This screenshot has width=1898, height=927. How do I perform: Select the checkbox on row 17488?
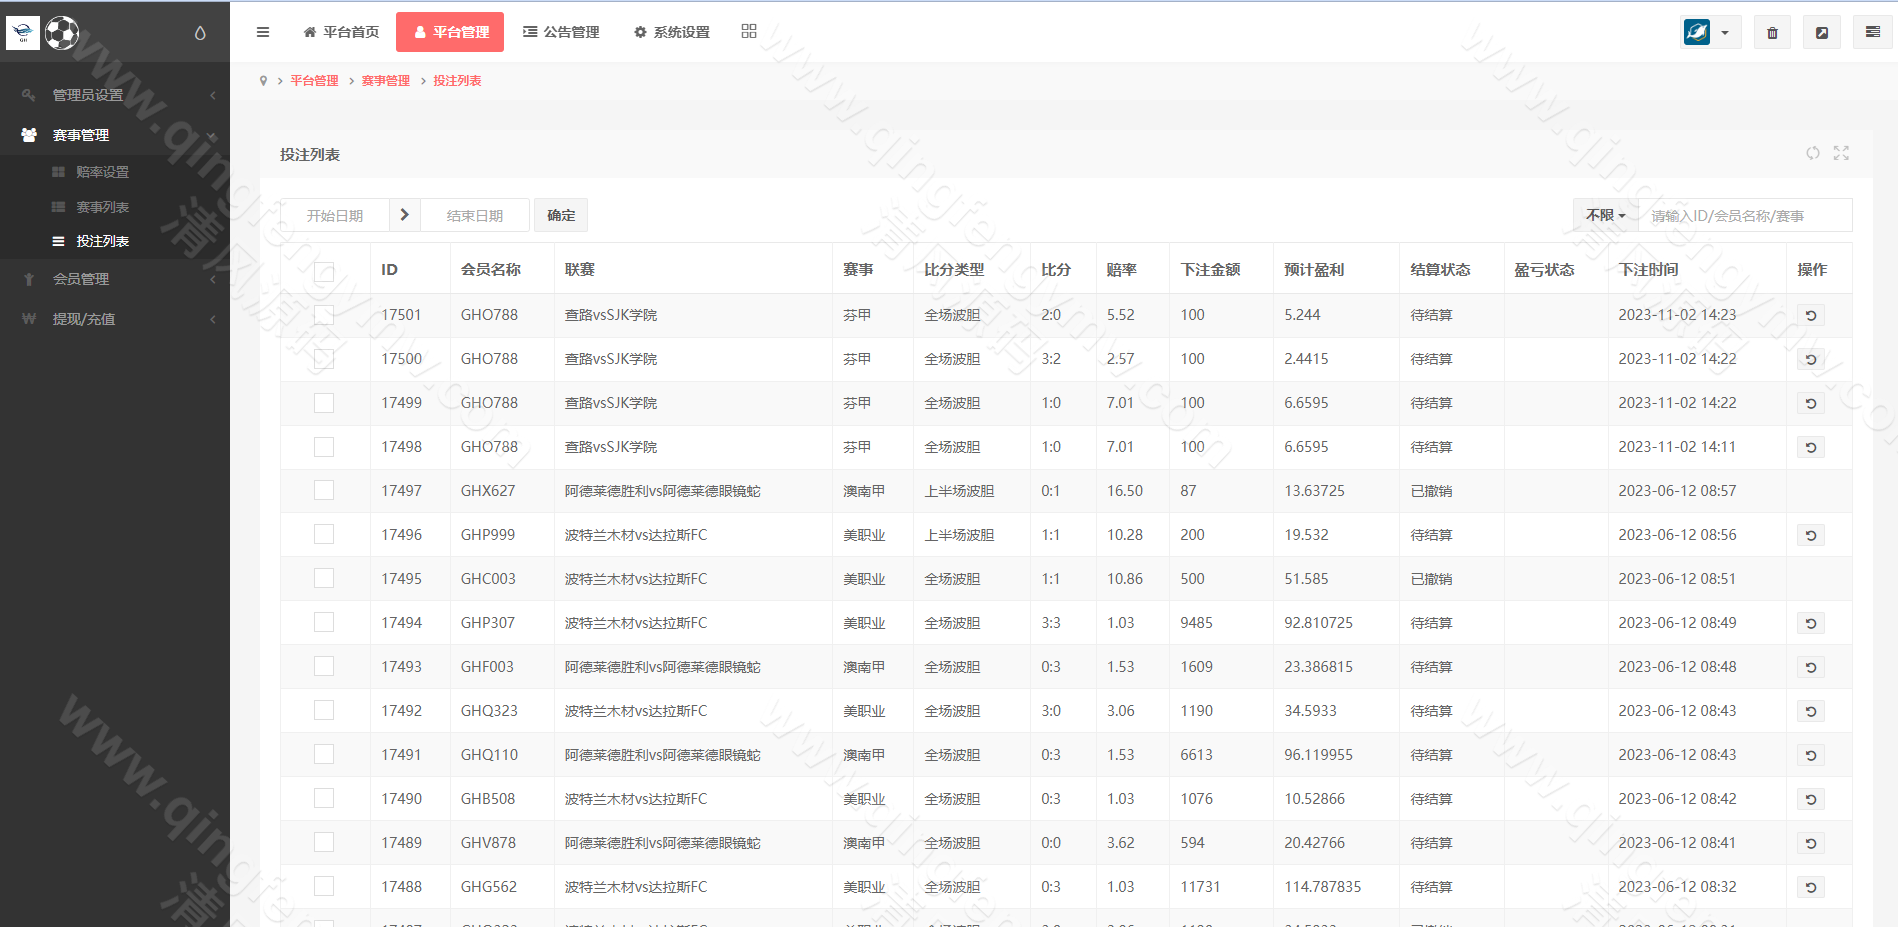(x=323, y=885)
